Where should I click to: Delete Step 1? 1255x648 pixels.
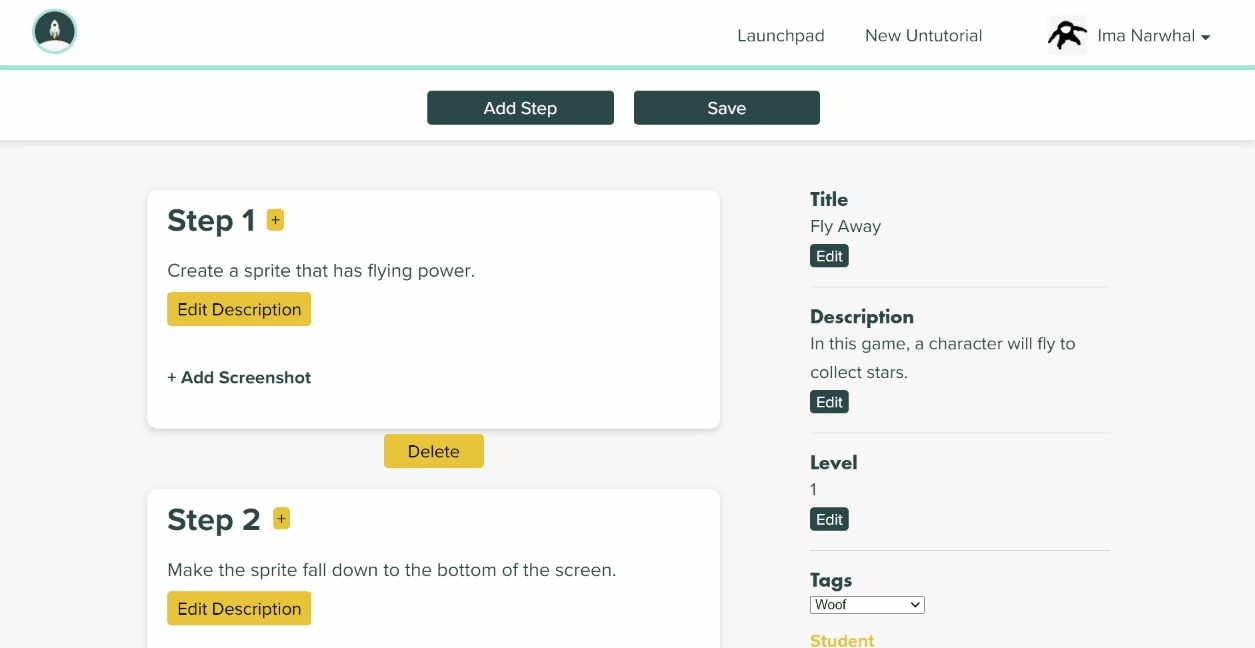[433, 452]
